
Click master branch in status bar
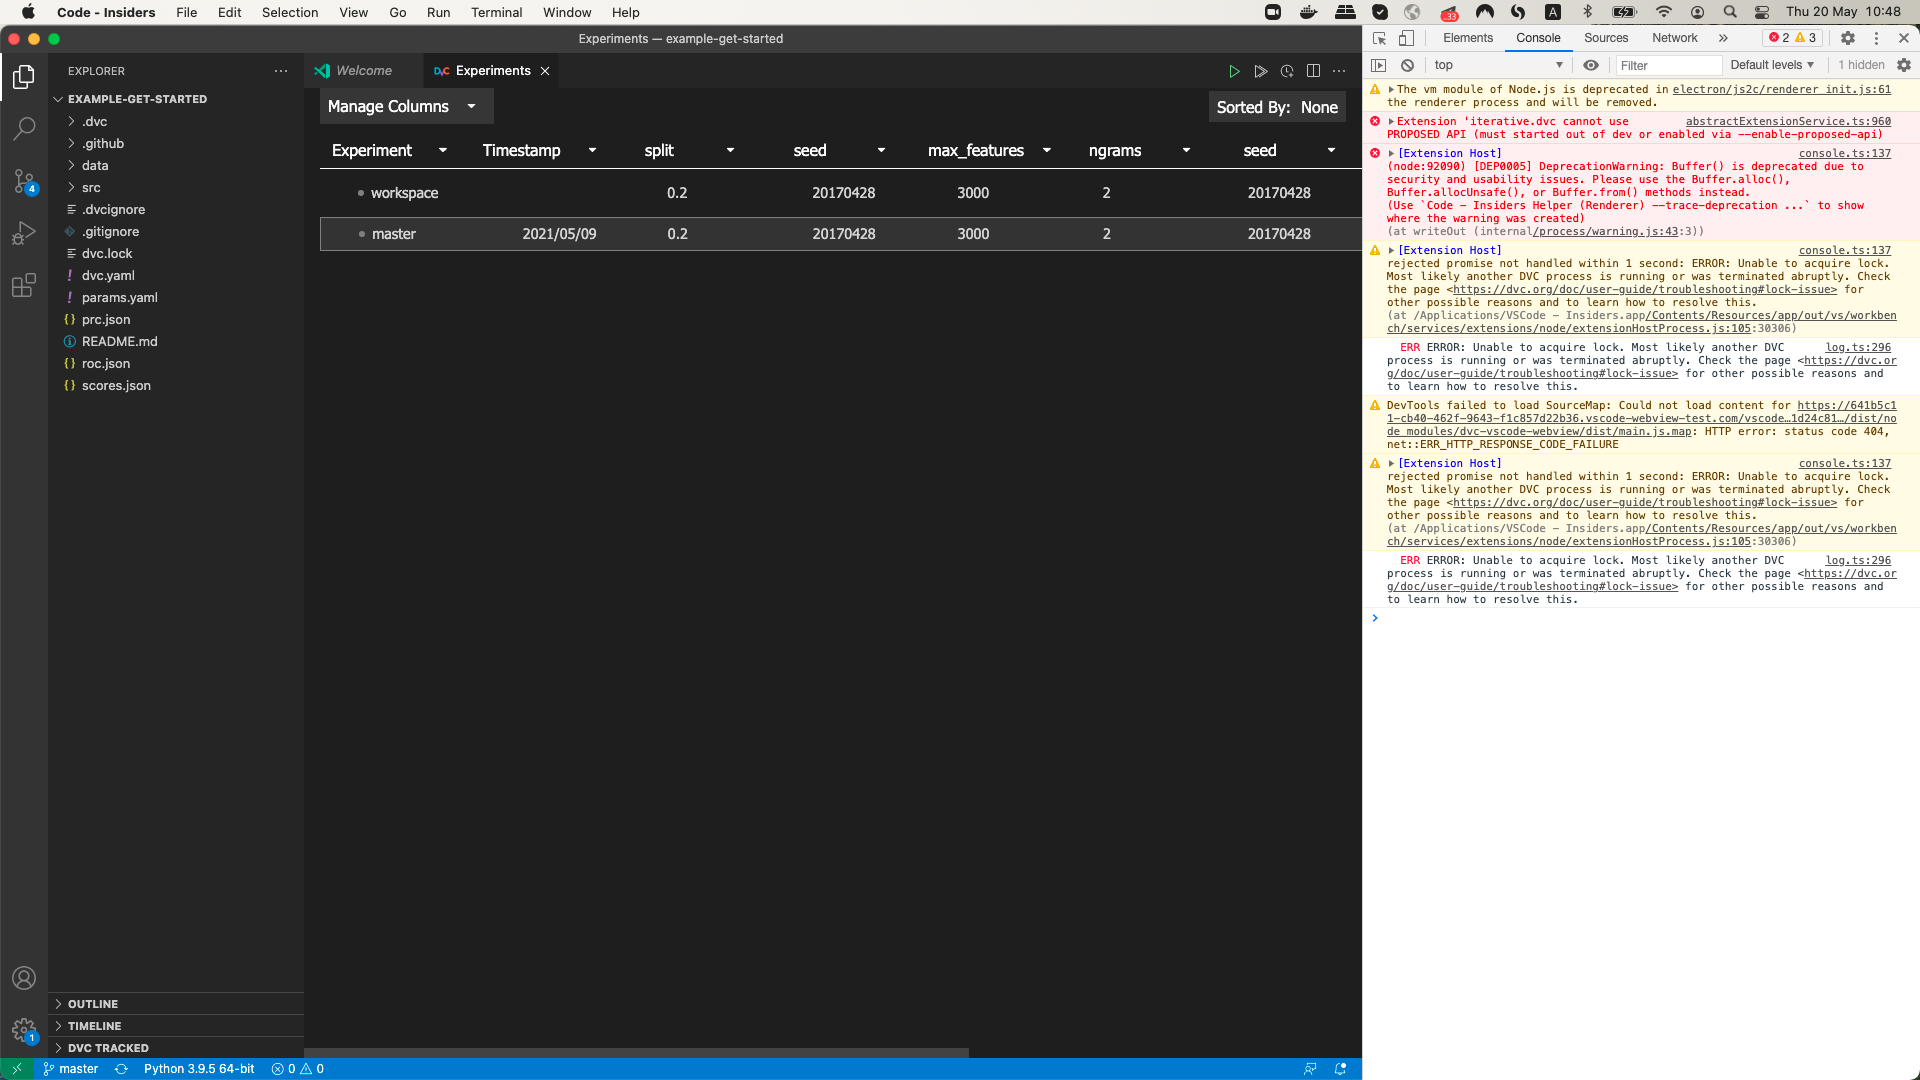click(70, 1069)
